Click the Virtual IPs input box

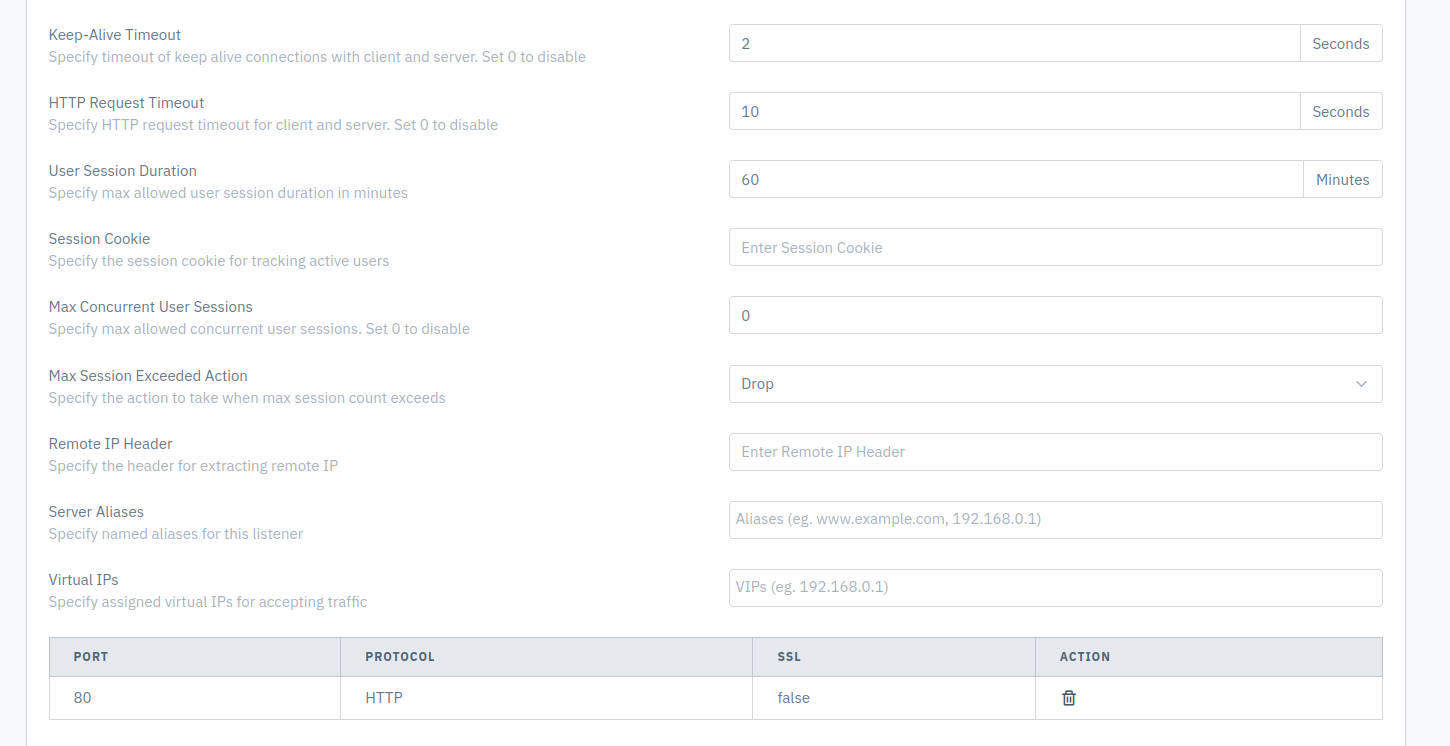(1055, 588)
